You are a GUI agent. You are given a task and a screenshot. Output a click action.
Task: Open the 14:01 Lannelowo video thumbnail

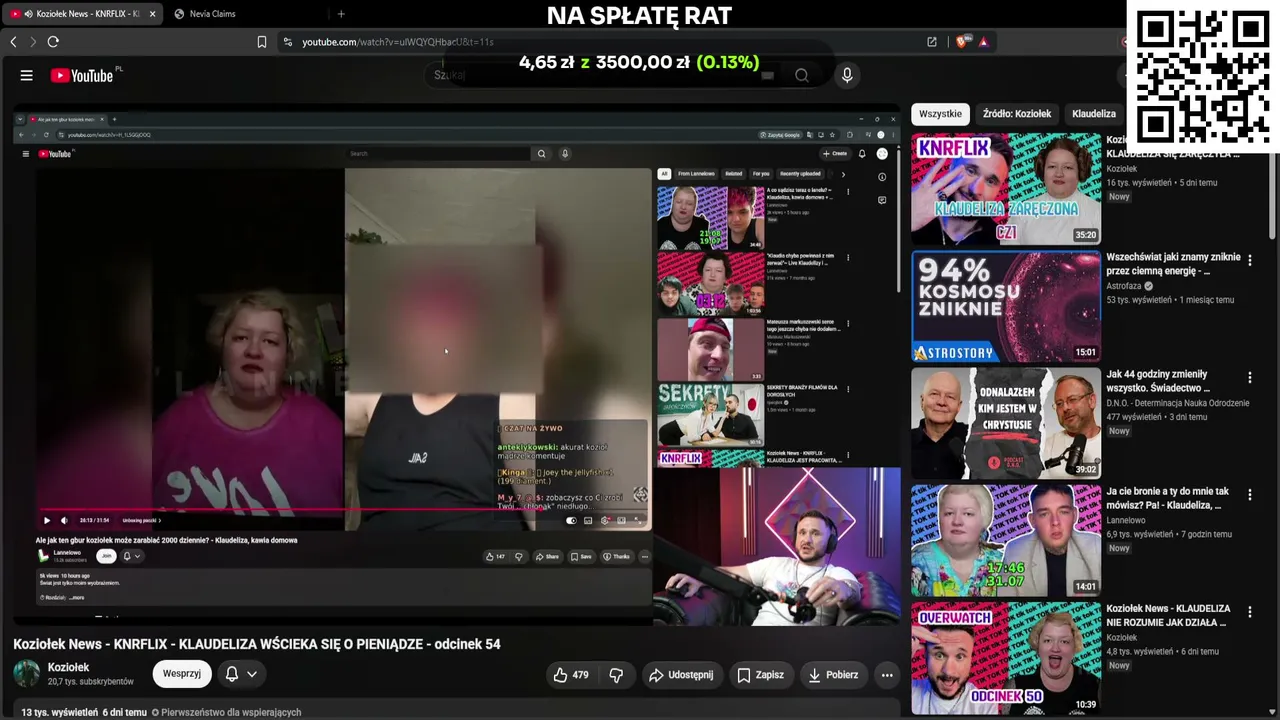click(x=1006, y=540)
